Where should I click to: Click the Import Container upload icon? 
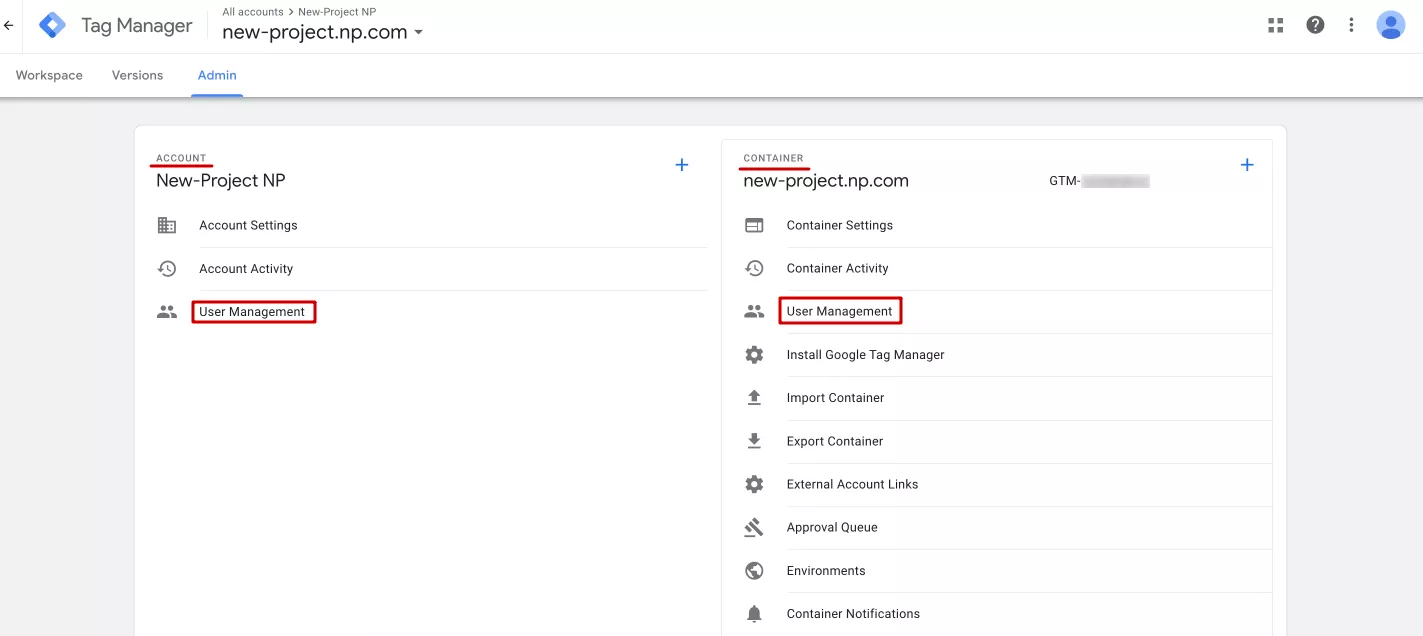click(x=754, y=398)
